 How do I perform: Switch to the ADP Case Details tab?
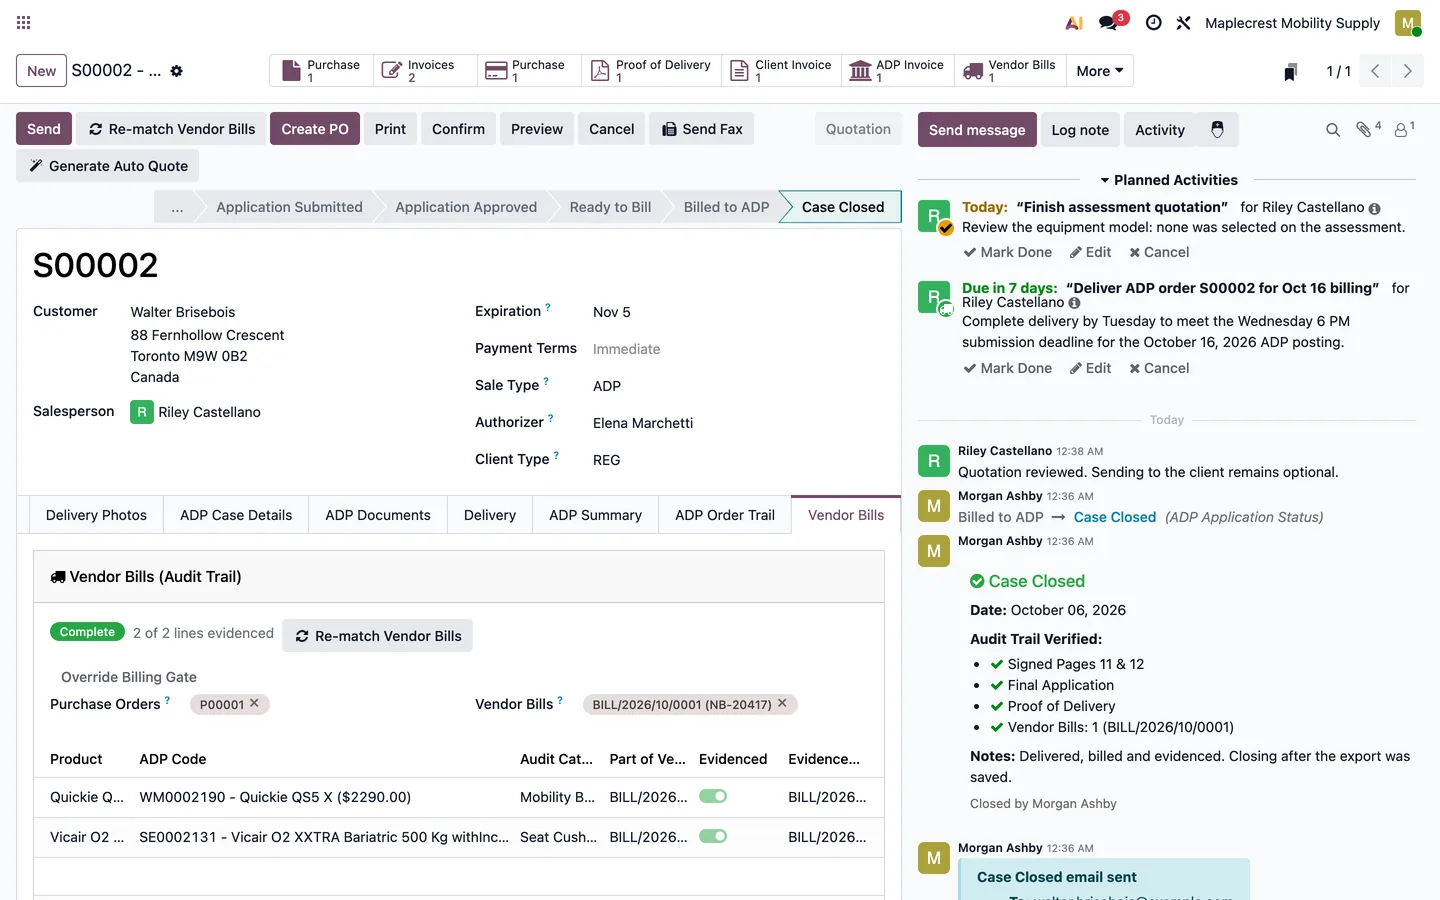[x=236, y=515]
